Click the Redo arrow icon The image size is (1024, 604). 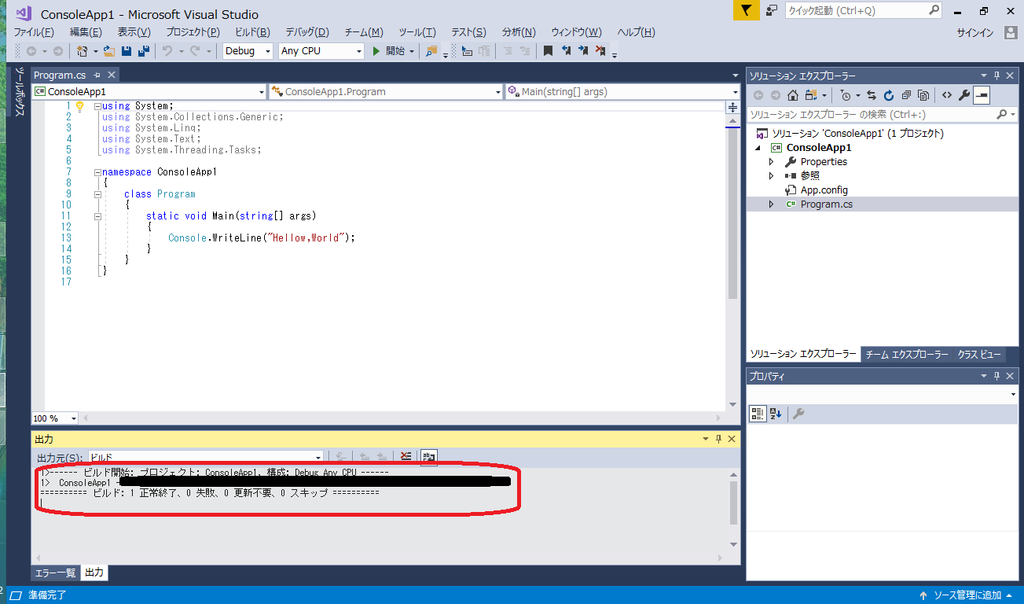(x=195, y=51)
